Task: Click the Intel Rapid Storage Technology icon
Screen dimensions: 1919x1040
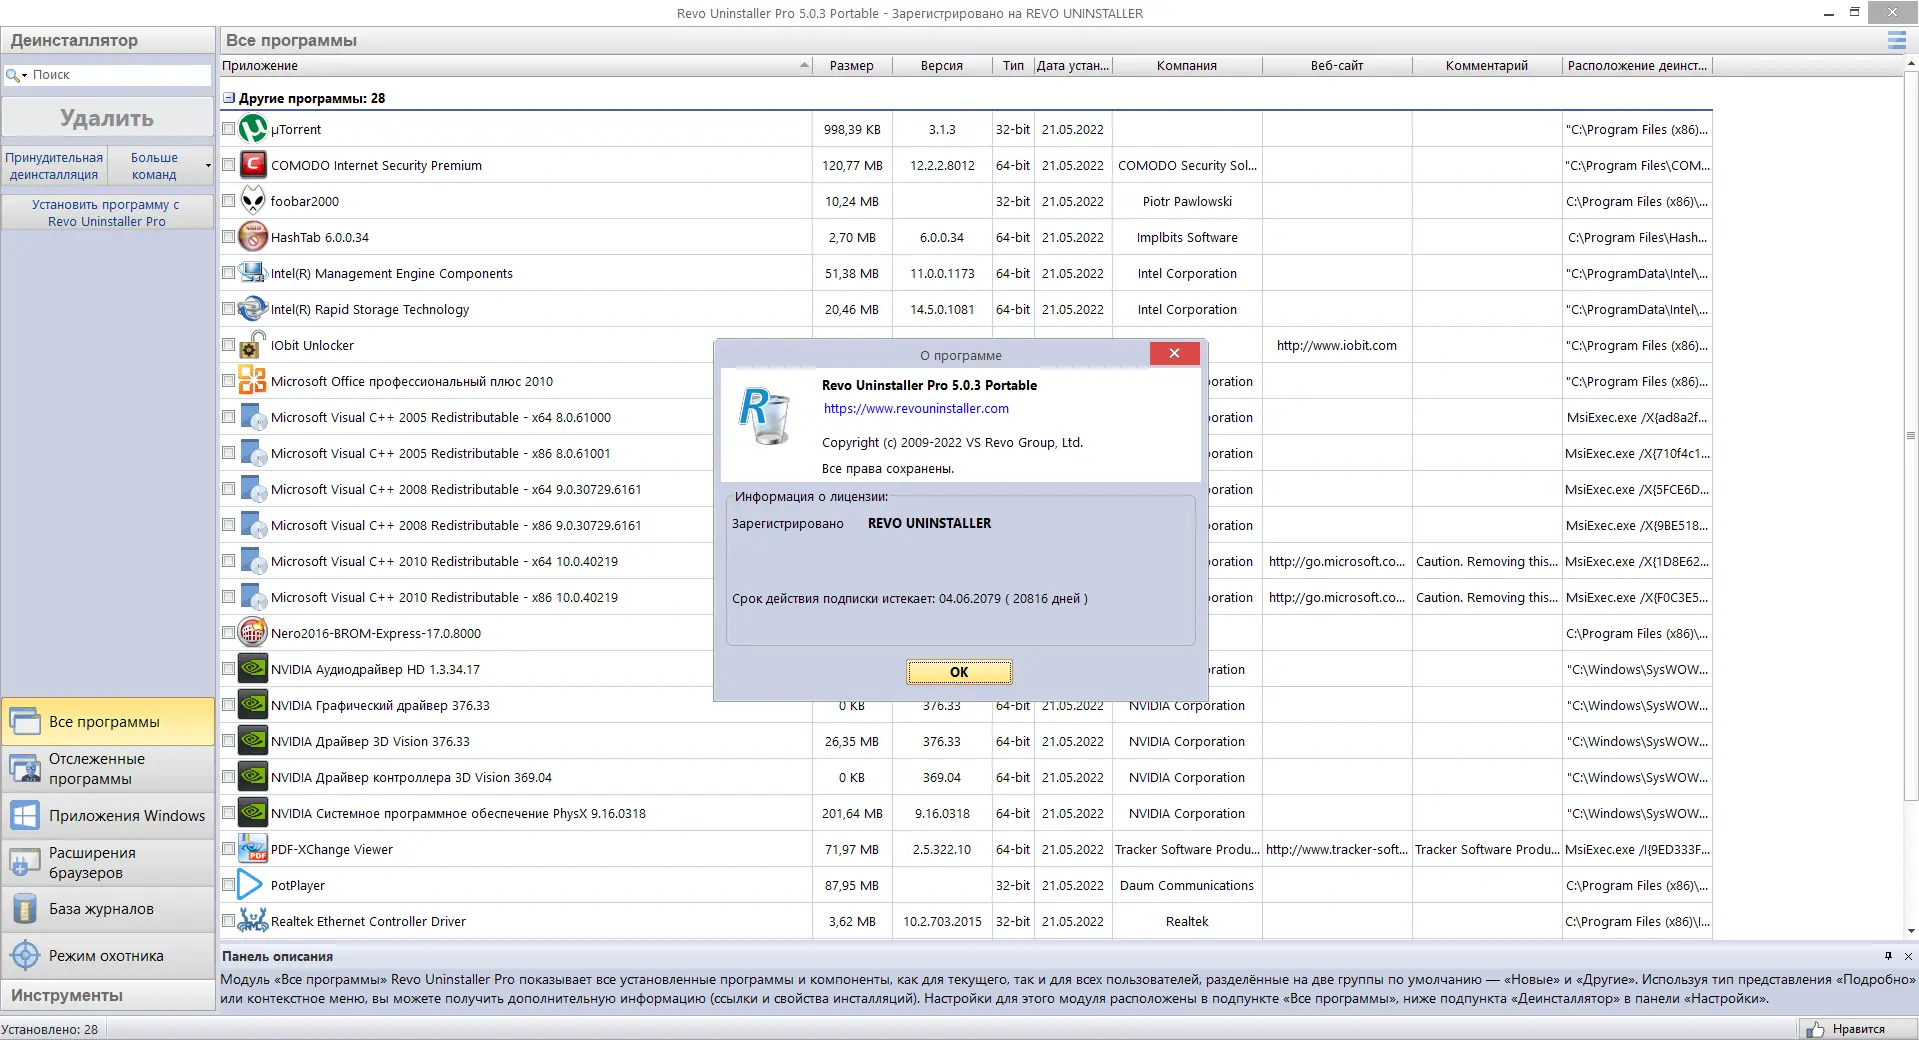Action: (253, 309)
